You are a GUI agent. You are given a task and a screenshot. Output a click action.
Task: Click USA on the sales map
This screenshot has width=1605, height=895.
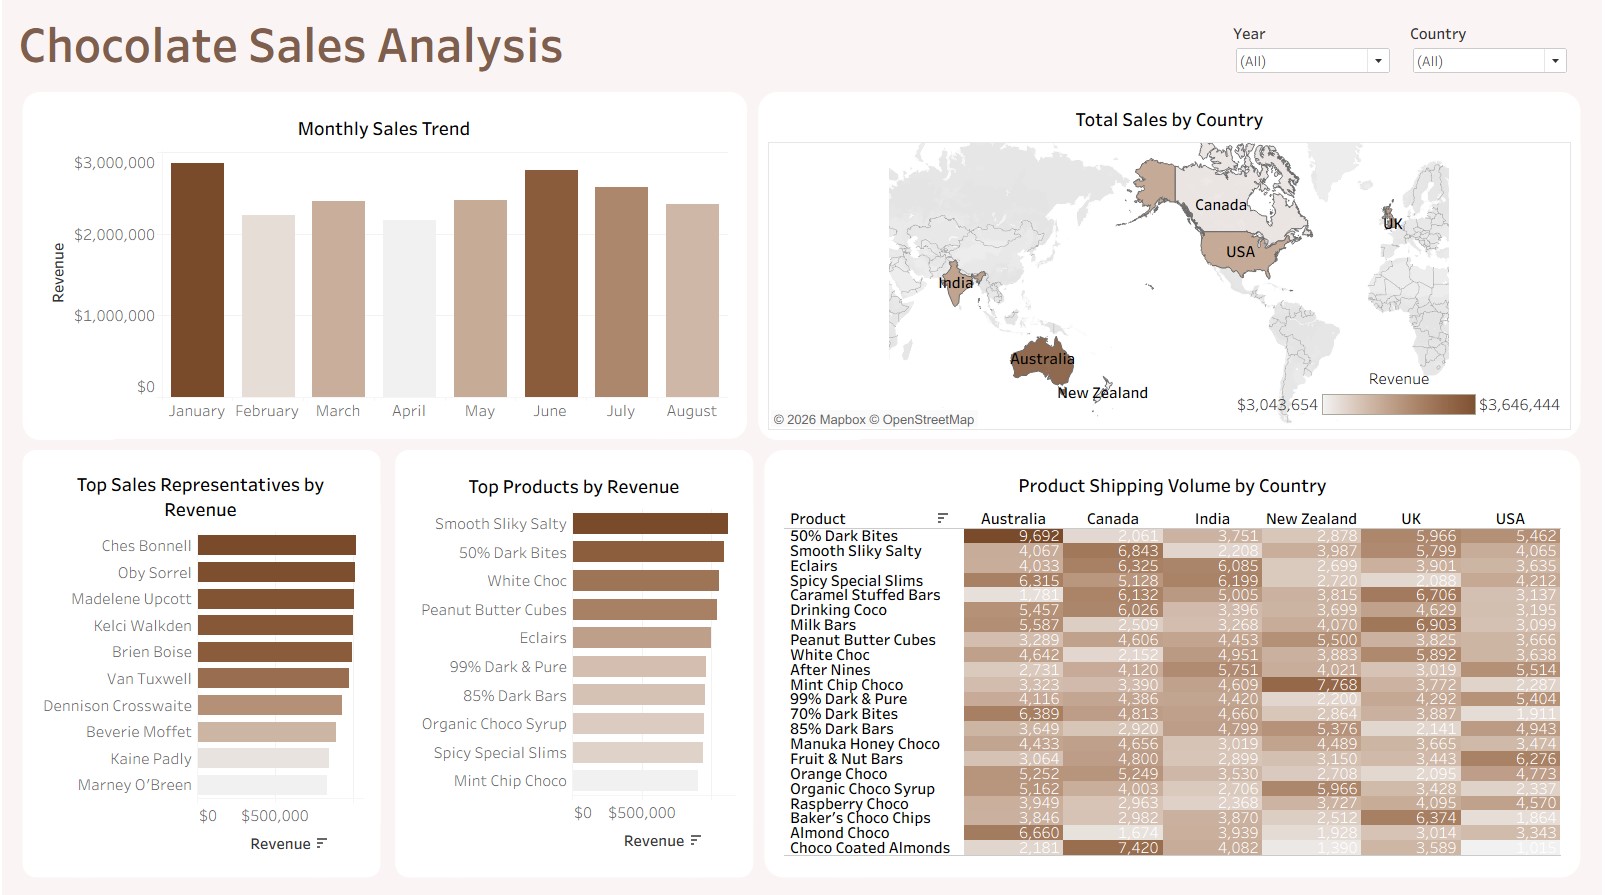pyautogui.click(x=1240, y=253)
